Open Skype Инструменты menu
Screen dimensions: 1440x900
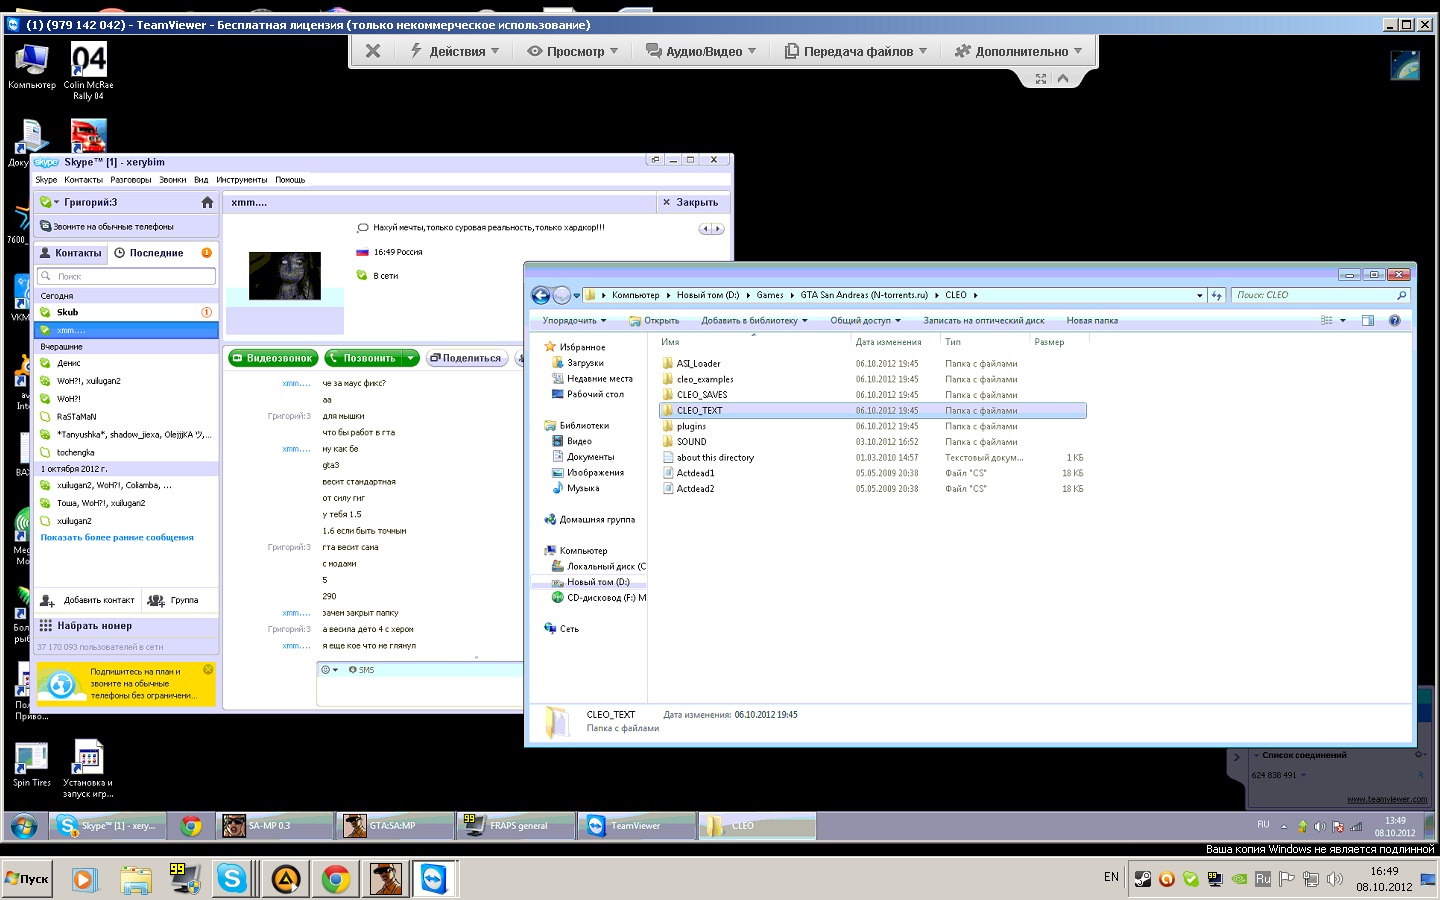click(242, 180)
